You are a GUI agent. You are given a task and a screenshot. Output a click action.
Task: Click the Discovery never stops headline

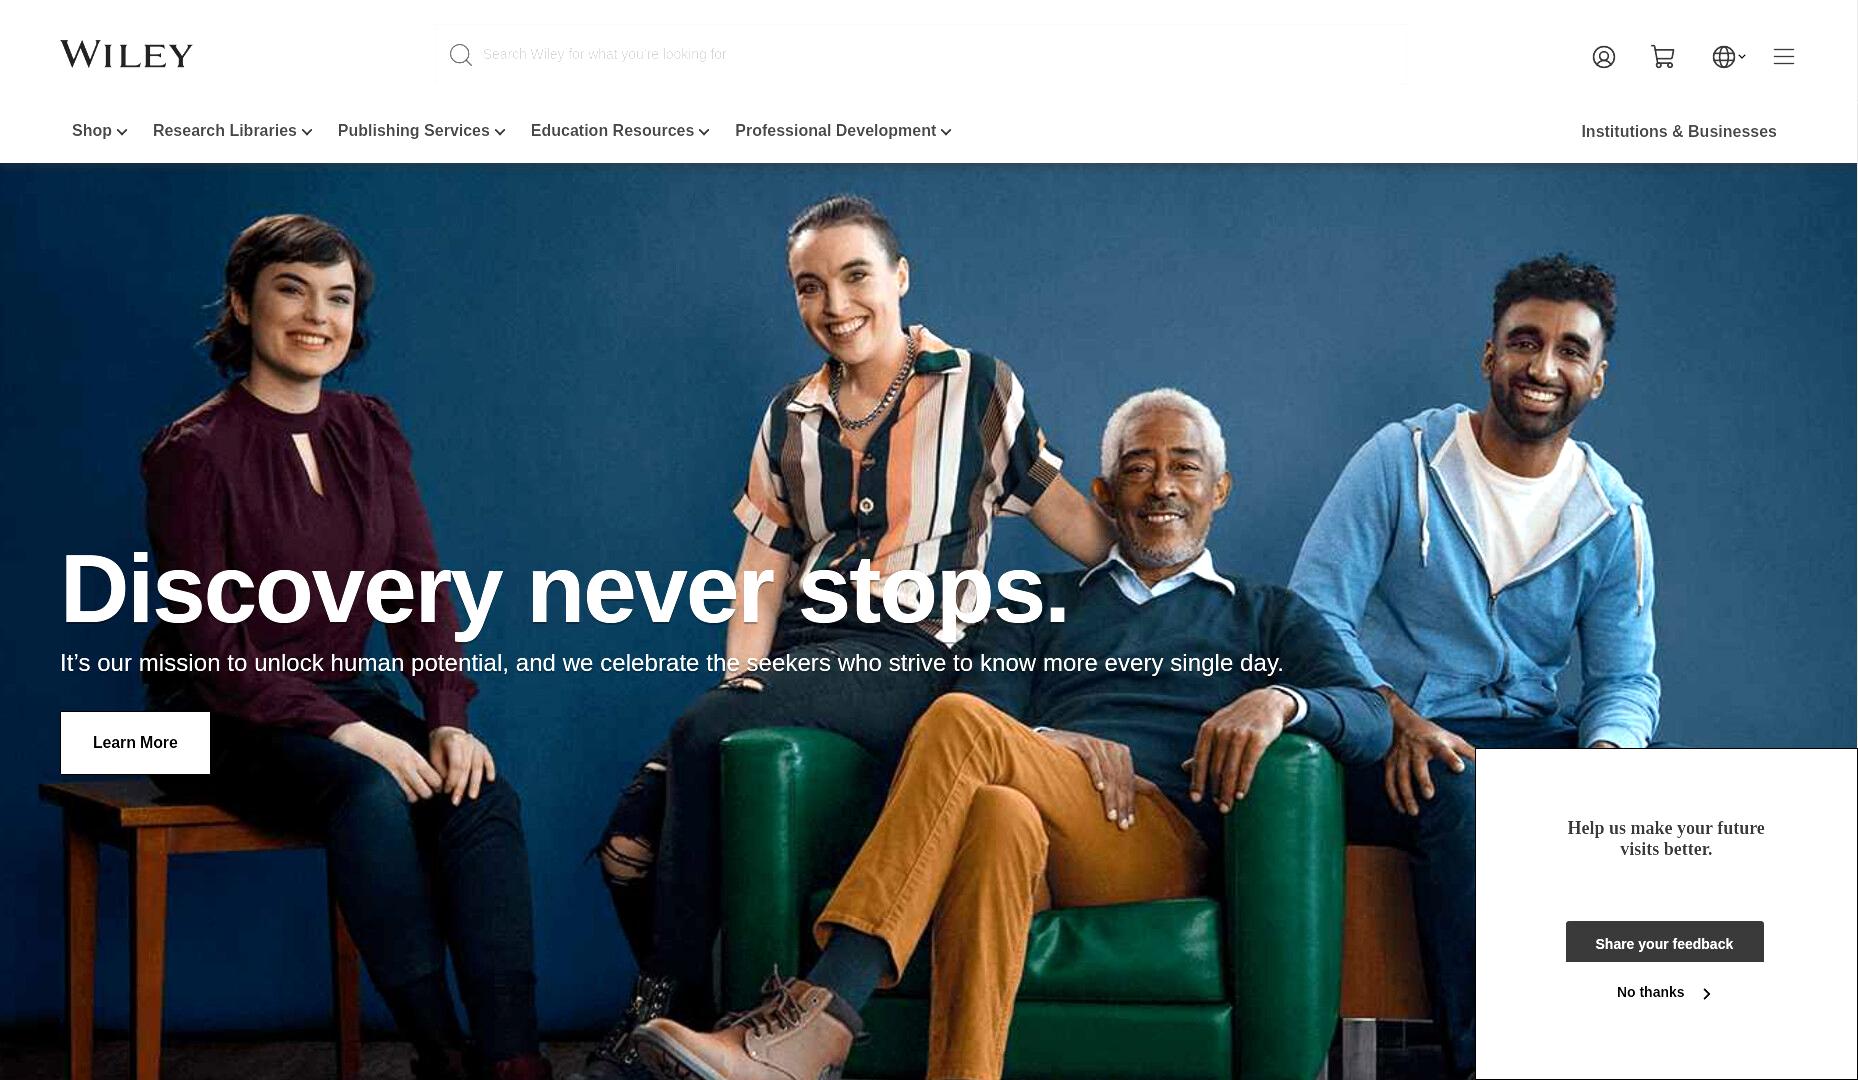pyautogui.click(x=565, y=590)
